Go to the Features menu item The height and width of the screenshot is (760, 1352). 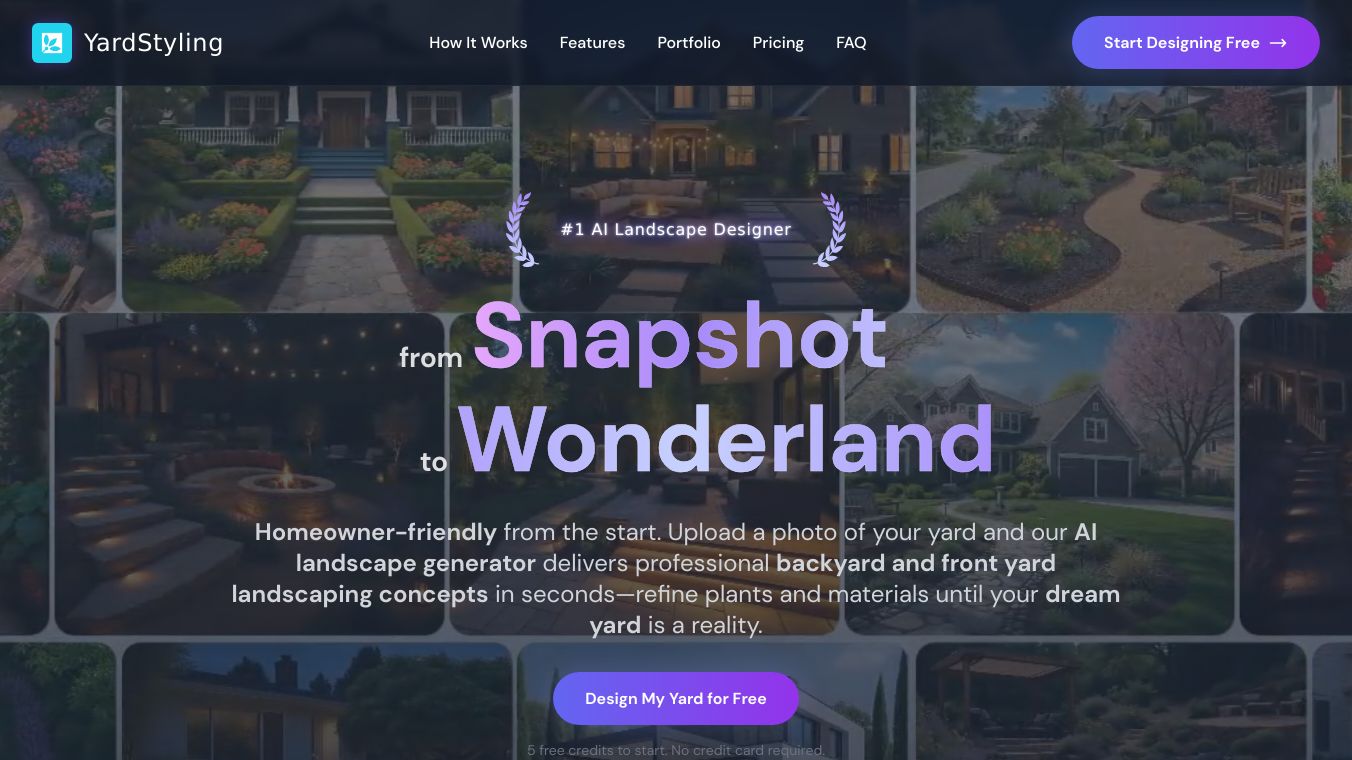tap(592, 43)
